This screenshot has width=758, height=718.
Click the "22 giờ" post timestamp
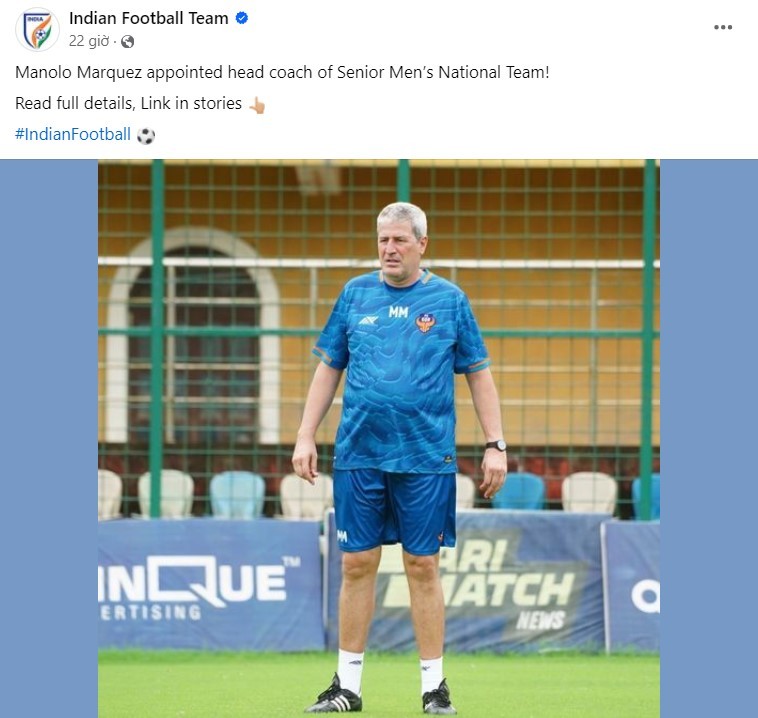point(89,41)
